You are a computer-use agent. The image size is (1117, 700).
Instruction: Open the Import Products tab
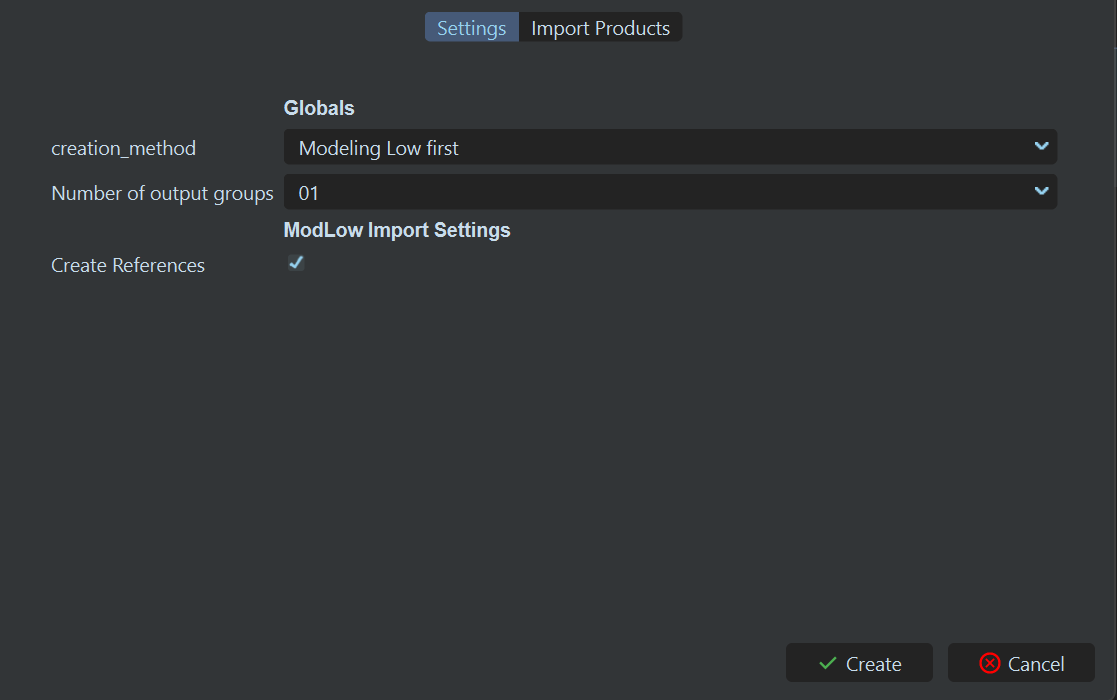[x=600, y=28]
